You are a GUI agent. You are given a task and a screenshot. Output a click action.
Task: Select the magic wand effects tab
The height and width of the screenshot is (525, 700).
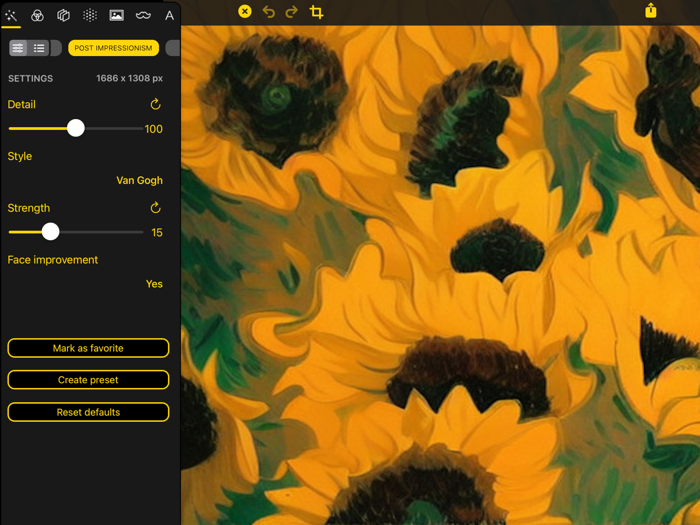tap(11, 16)
